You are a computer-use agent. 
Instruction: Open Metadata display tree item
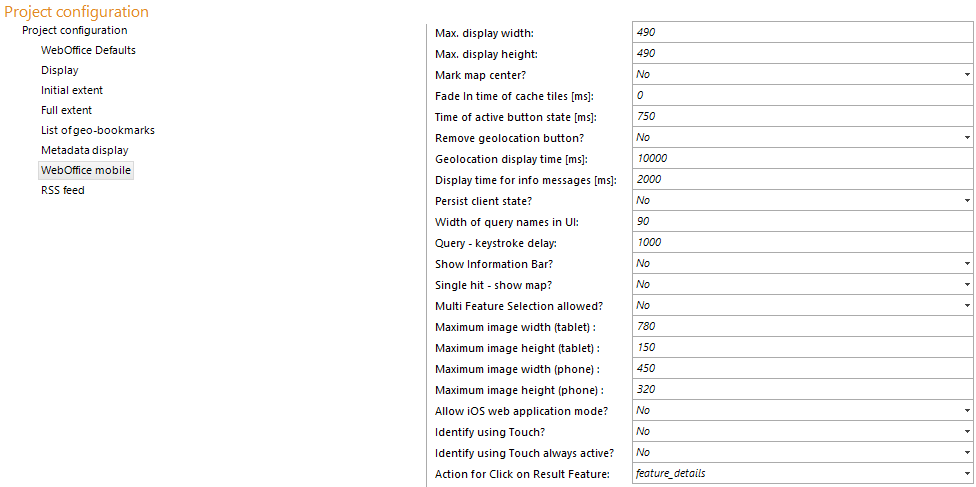85,150
